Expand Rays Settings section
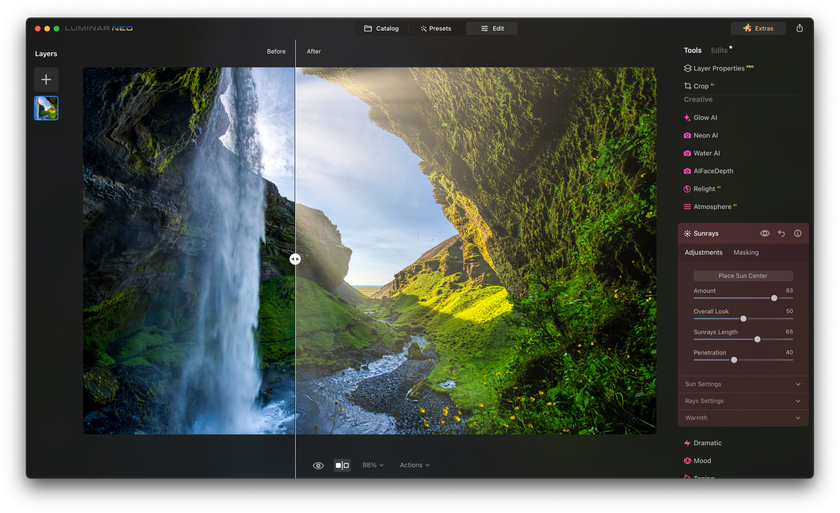This screenshot has height=513, width=840. [742, 401]
